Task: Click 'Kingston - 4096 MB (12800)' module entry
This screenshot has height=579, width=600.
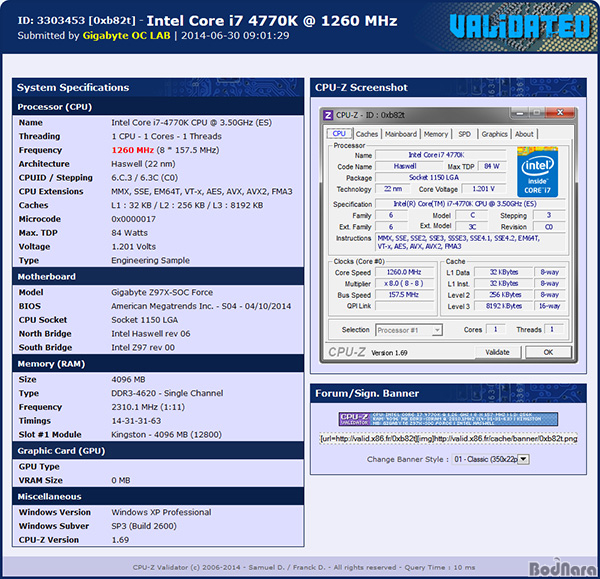Action: 166,434
